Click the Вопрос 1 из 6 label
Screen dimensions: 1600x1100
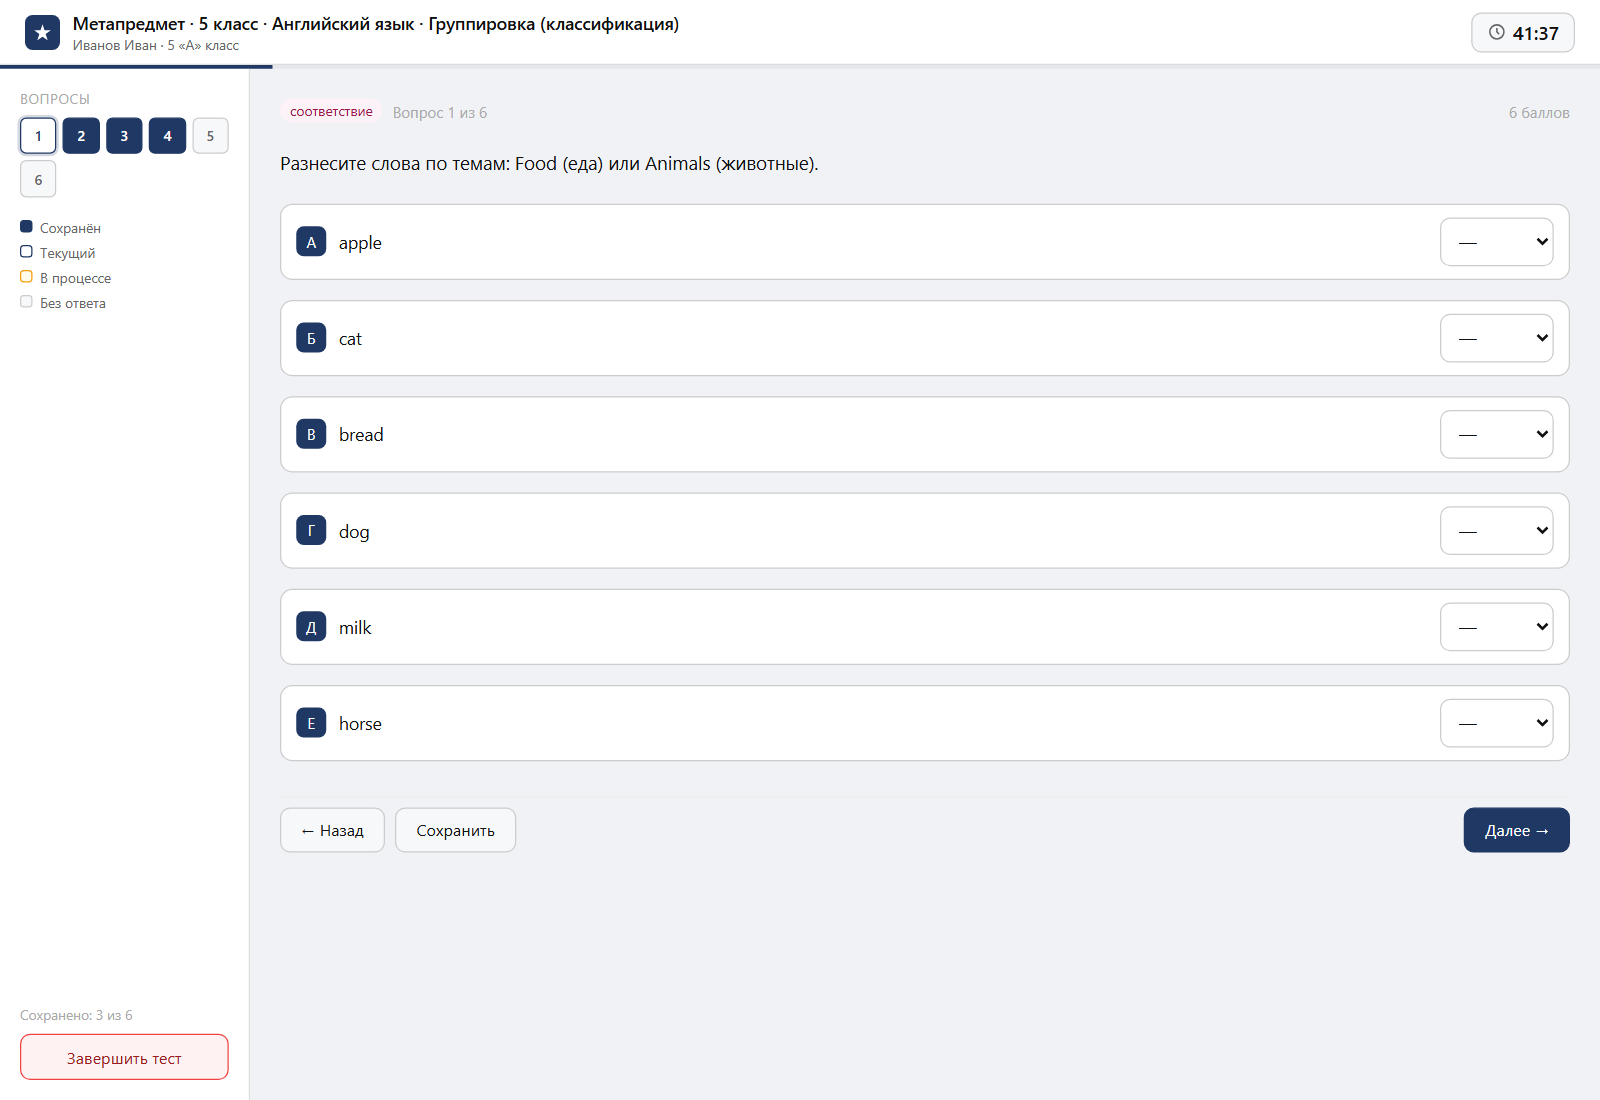pyautogui.click(x=440, y=113)
